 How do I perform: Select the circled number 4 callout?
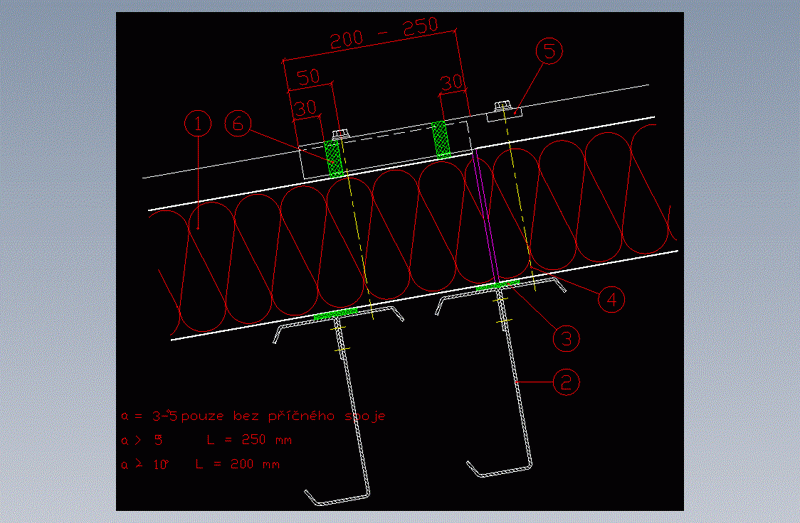point(611,297)
